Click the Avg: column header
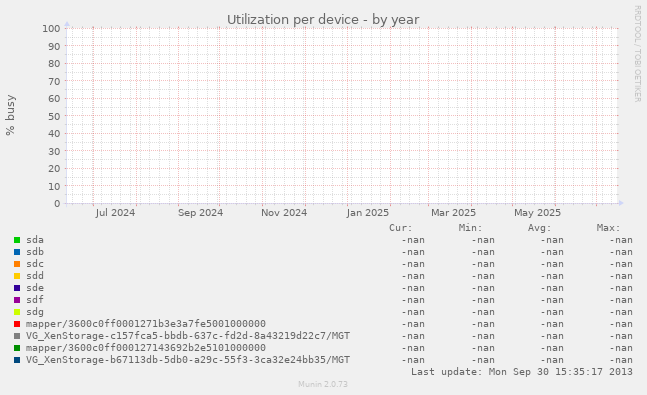 [x=540, y=228]
